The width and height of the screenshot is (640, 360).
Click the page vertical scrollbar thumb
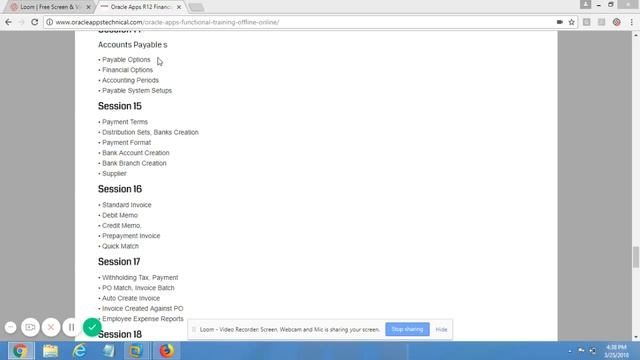click(636, 257)
